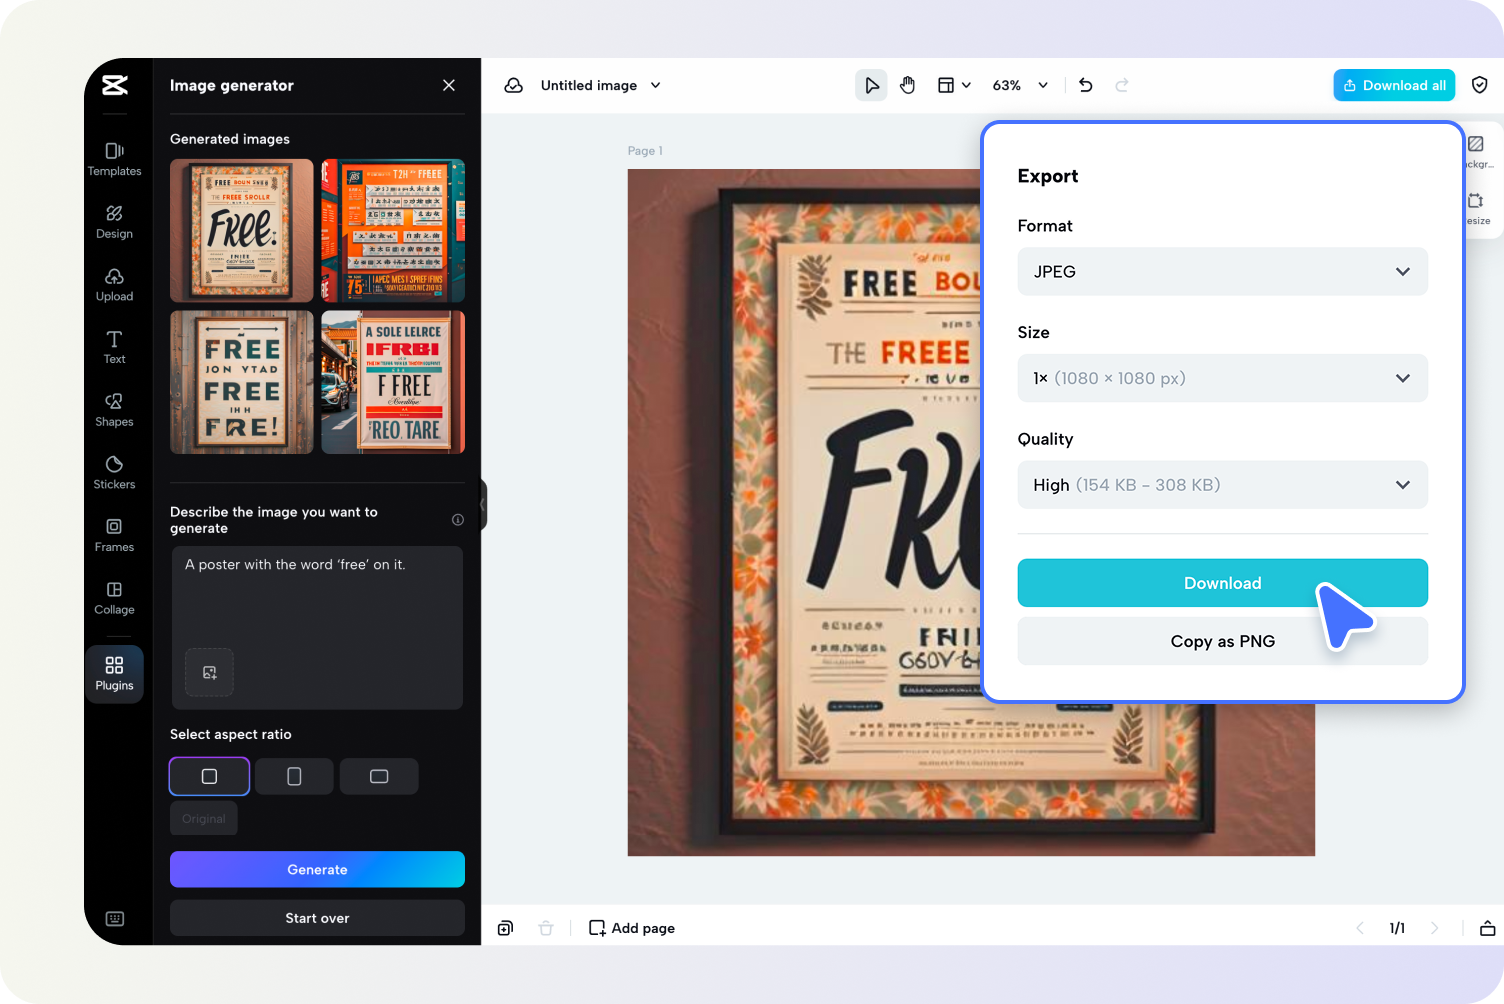Open the layout view dropdown
Viewport: 1504px width, 1004px height.
tap(954, 85)
